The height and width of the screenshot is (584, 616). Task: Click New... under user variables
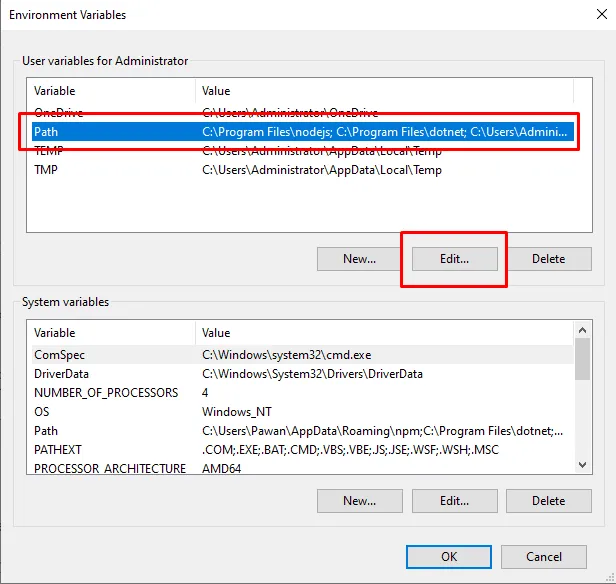coord(359,259)
